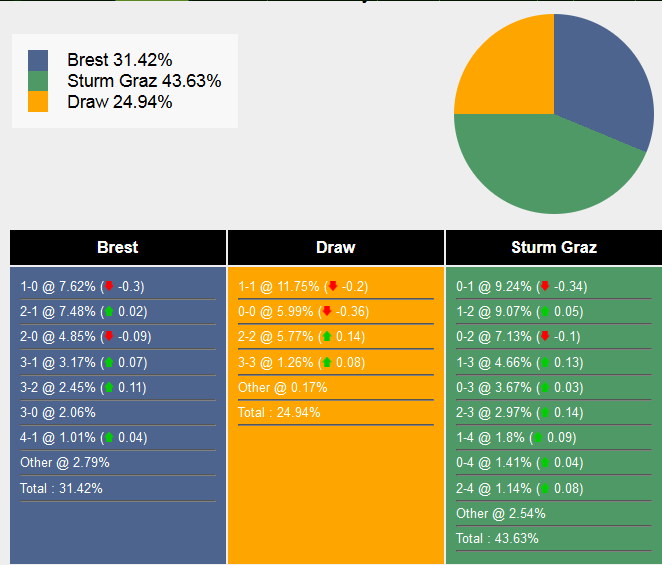Click the orange Draw legend square

point(38,101)
